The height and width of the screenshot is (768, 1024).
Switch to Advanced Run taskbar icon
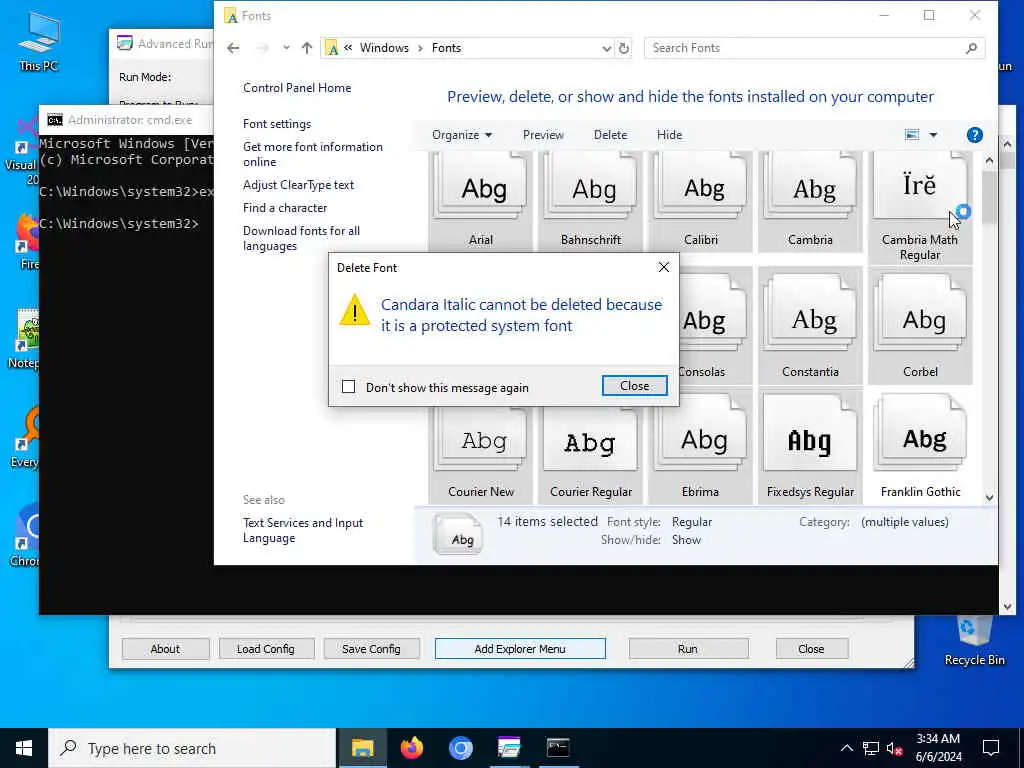click(509, 748)
